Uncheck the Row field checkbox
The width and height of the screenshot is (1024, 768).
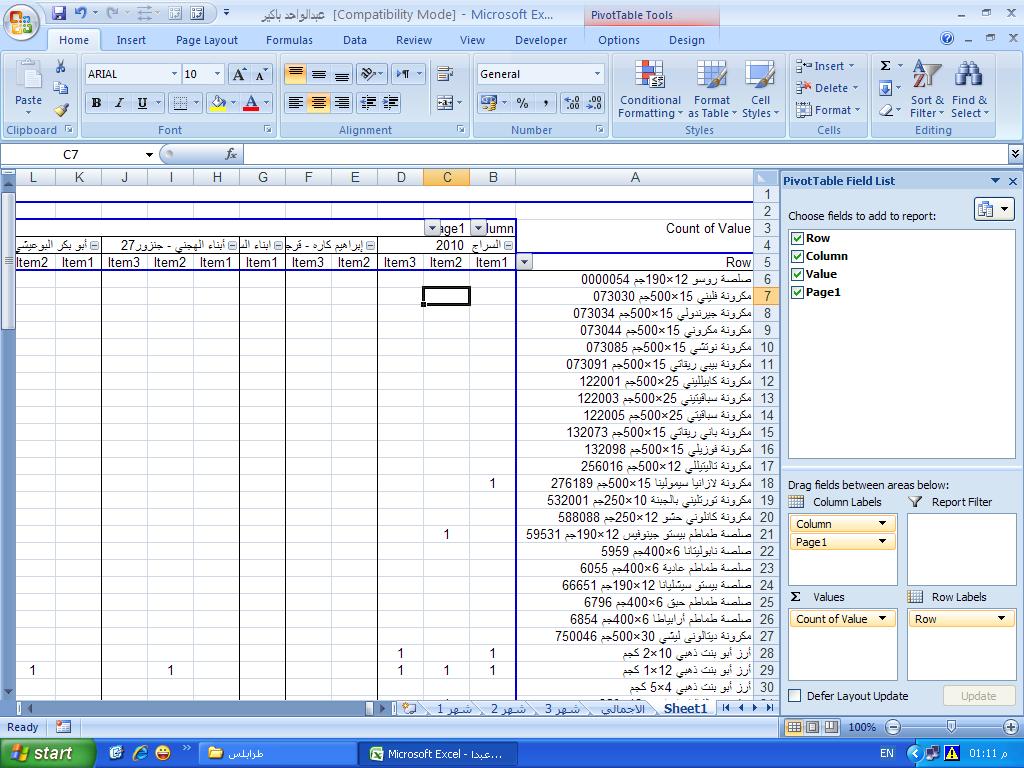797,238
